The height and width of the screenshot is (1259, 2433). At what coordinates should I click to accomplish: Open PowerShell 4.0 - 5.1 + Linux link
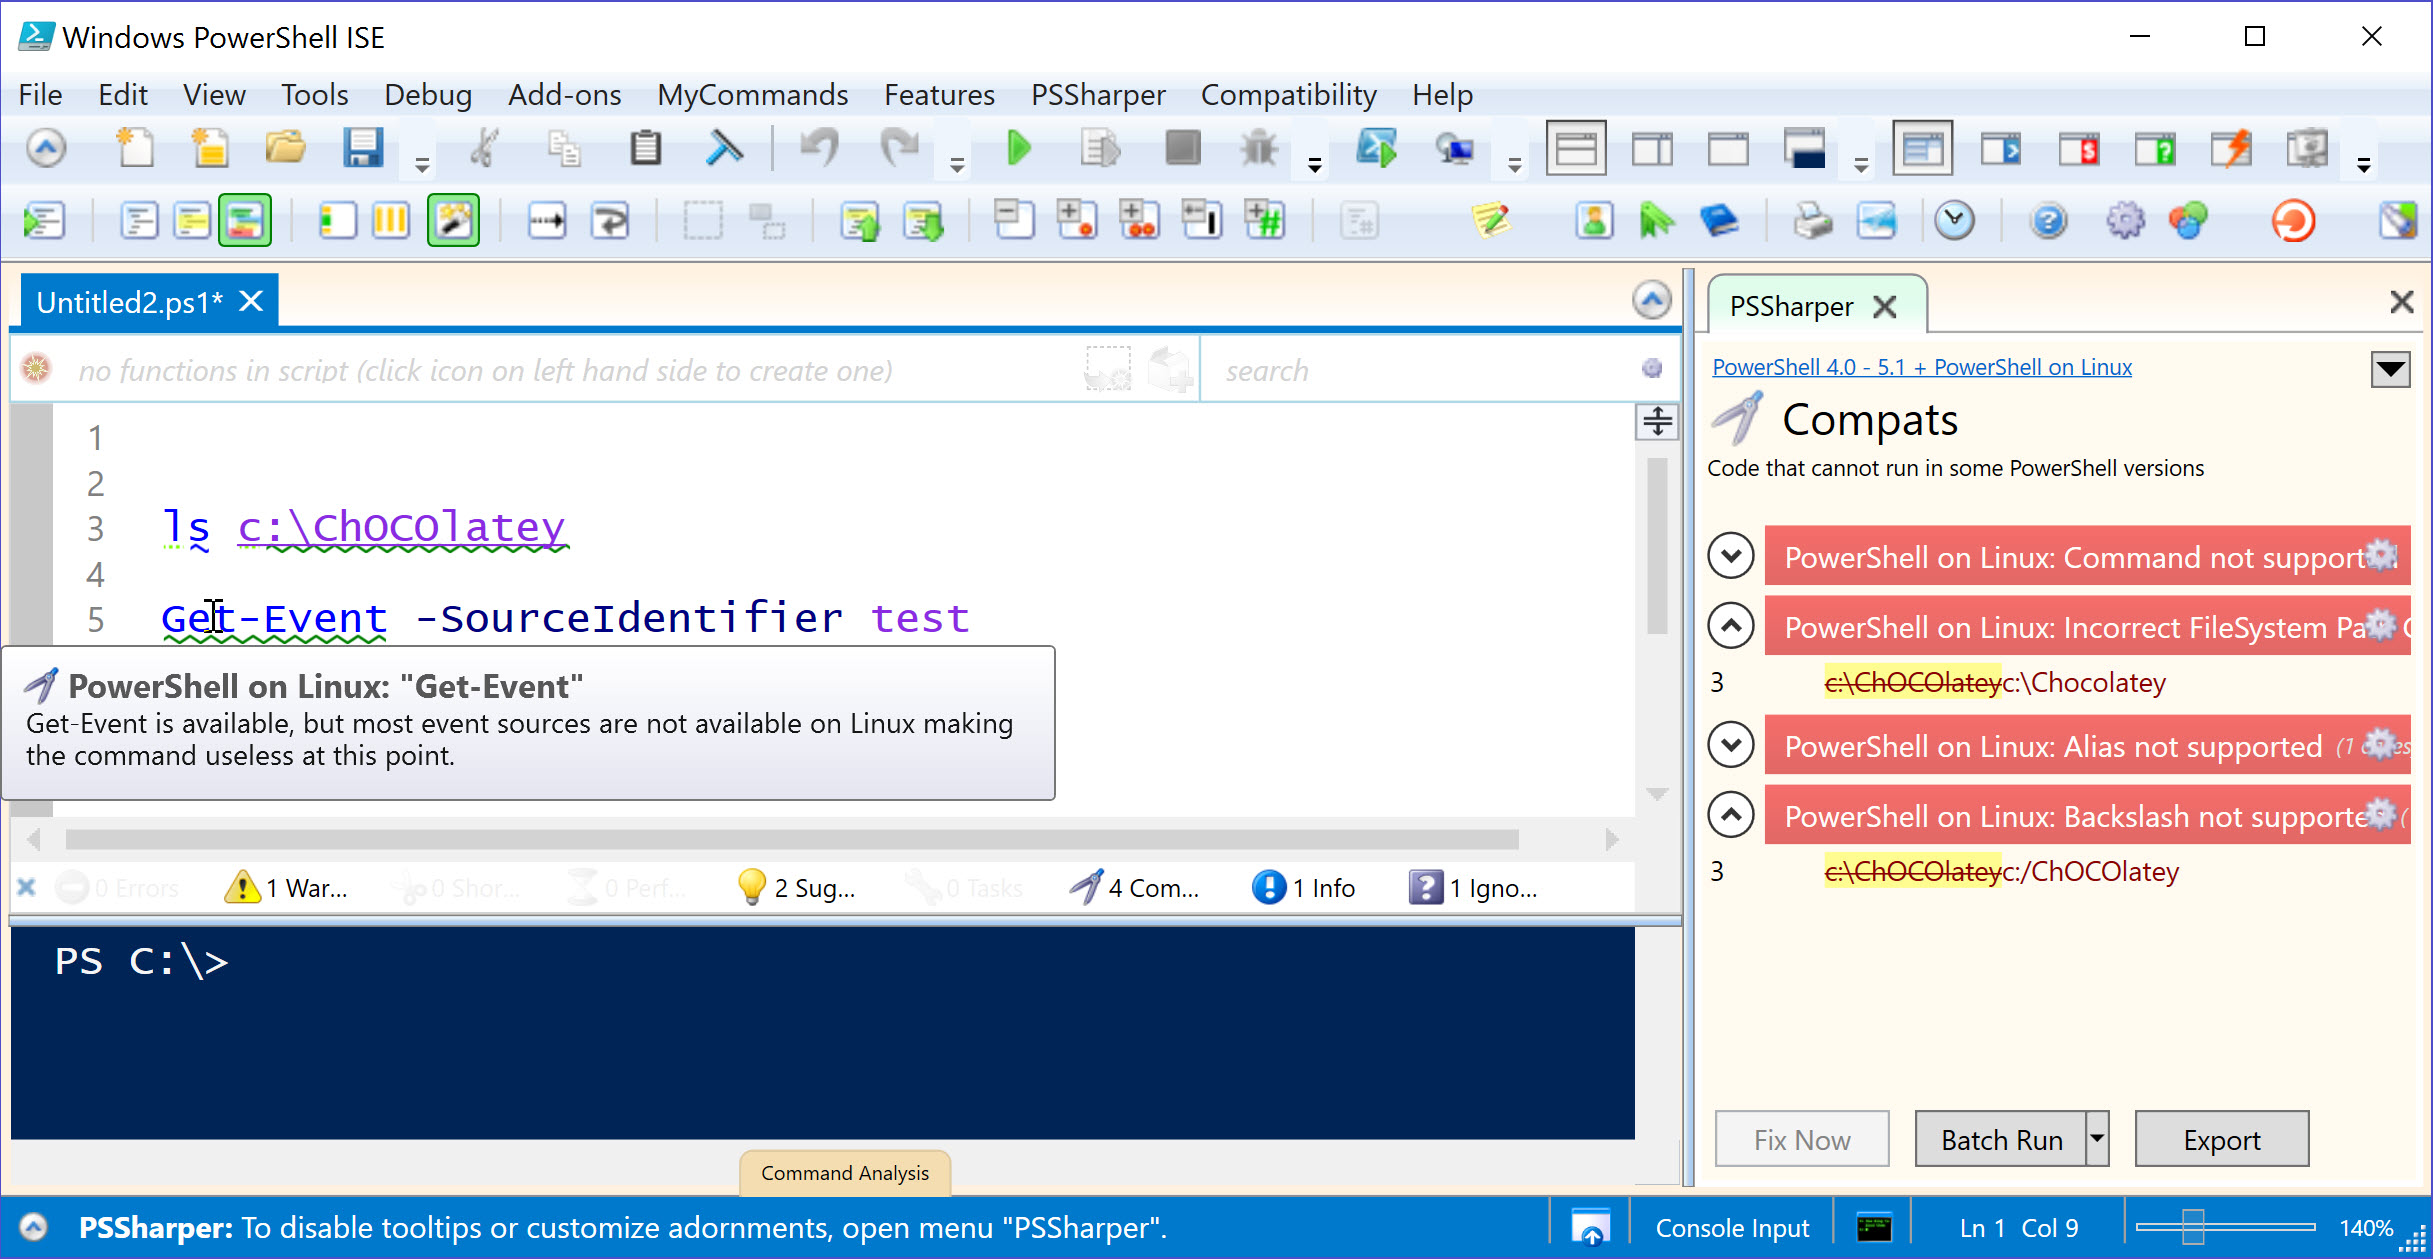[1921, 367]
